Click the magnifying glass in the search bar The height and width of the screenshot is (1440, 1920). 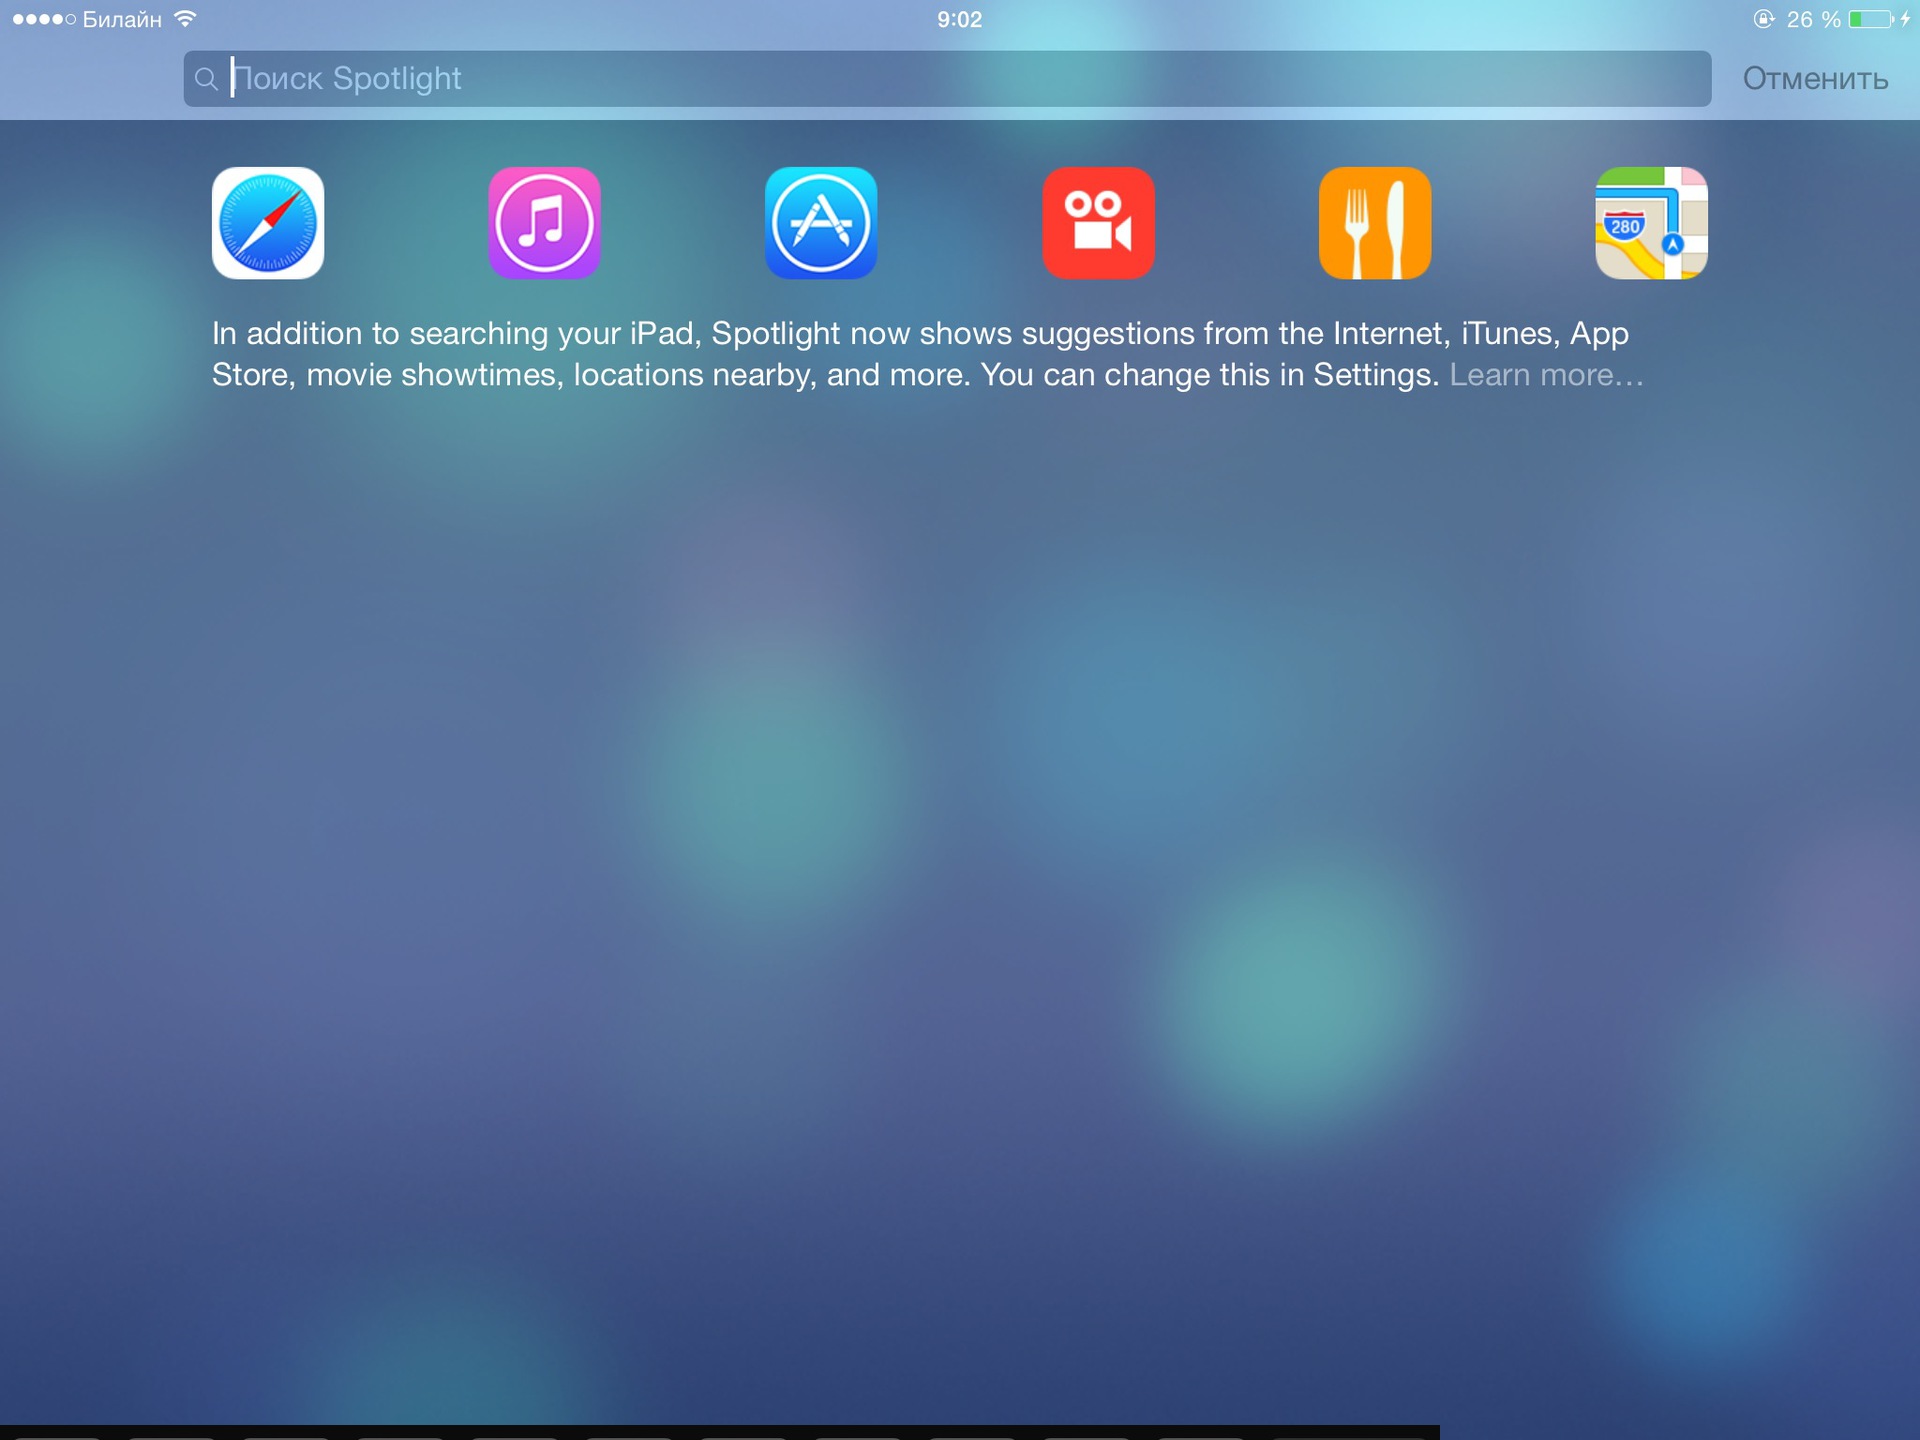208,79
